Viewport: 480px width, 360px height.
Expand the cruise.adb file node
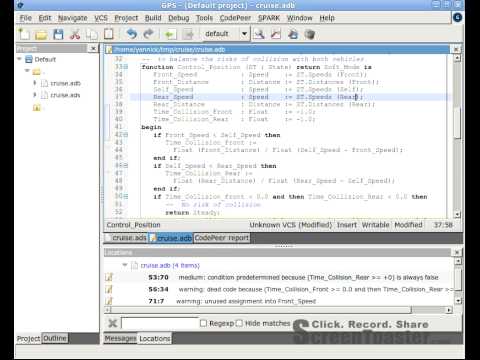[x=34, y=83]
